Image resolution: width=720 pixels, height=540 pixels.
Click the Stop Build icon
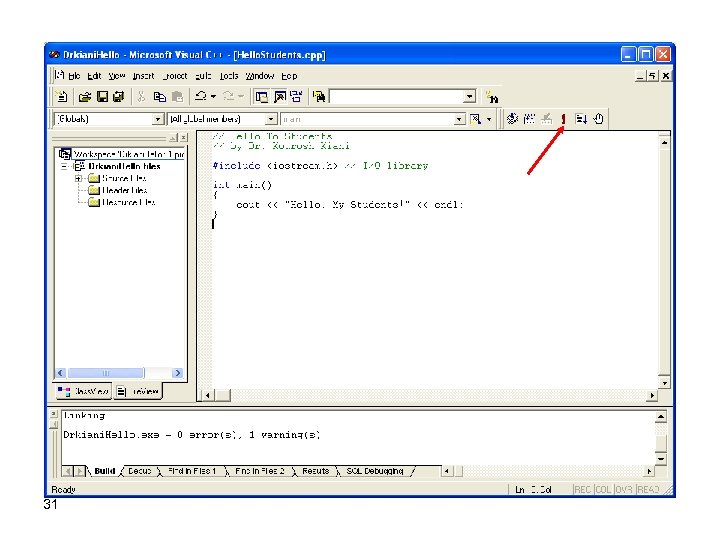tap(546, 119)
